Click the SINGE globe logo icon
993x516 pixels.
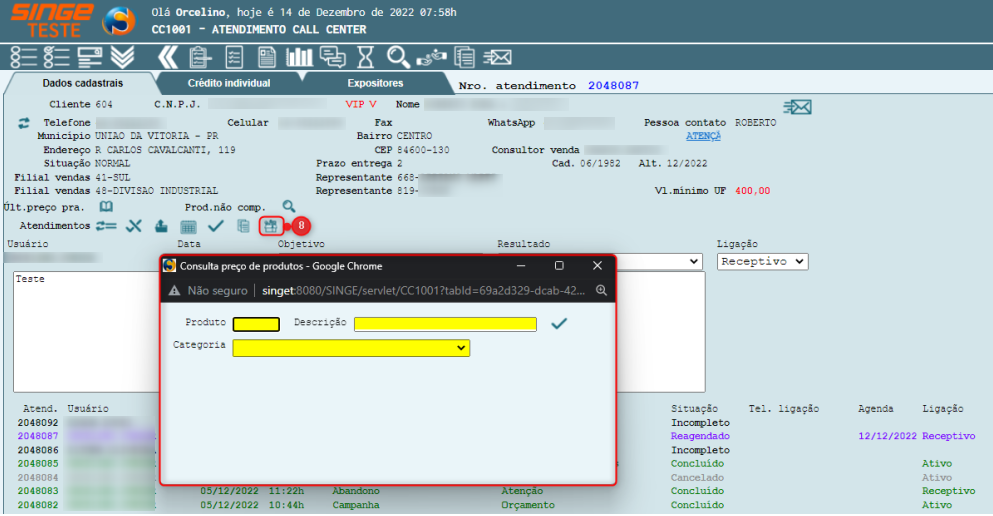(x=119, y=21)
